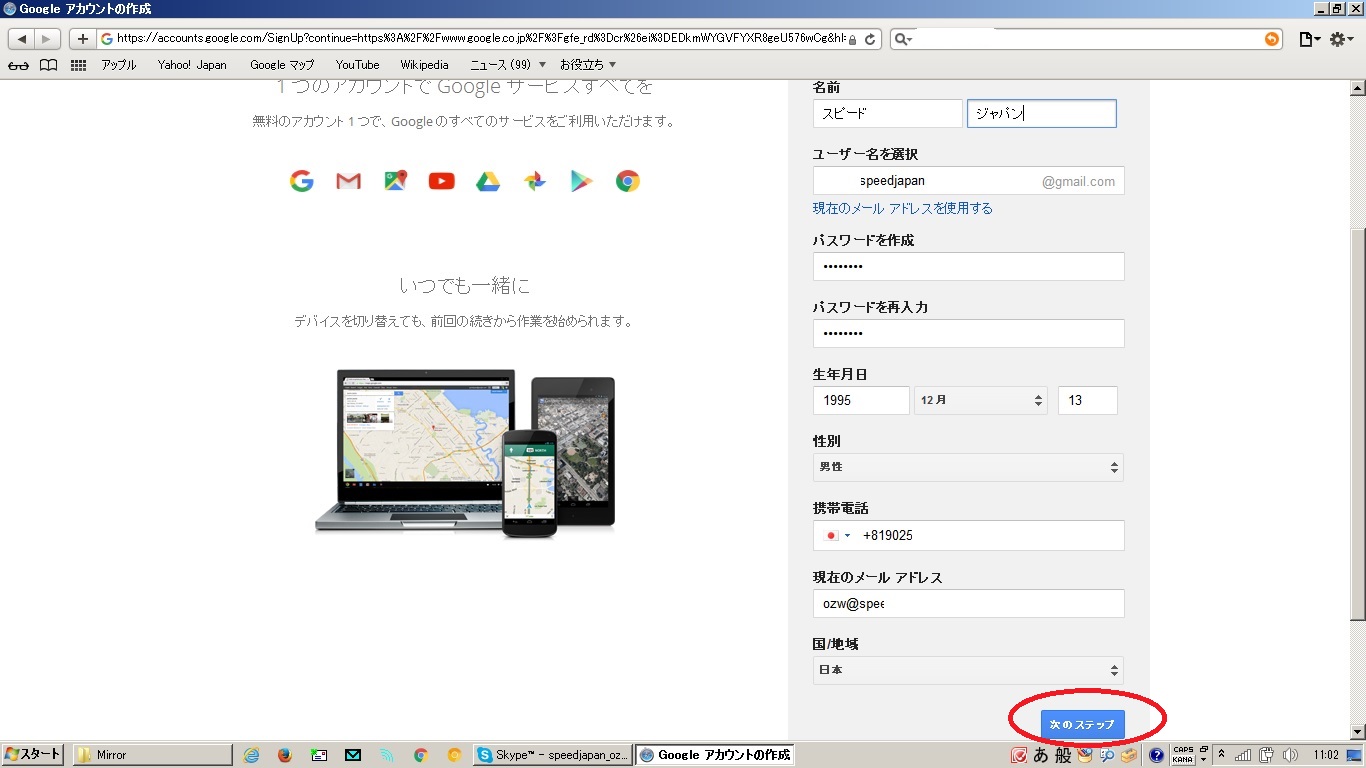Click the first name field containing スピード
The image size is (1366, 768).
tap(888, 113)
